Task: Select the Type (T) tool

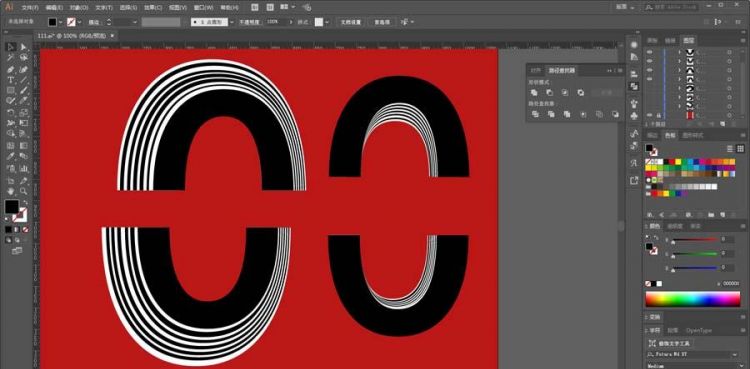Action: [11, 80]
